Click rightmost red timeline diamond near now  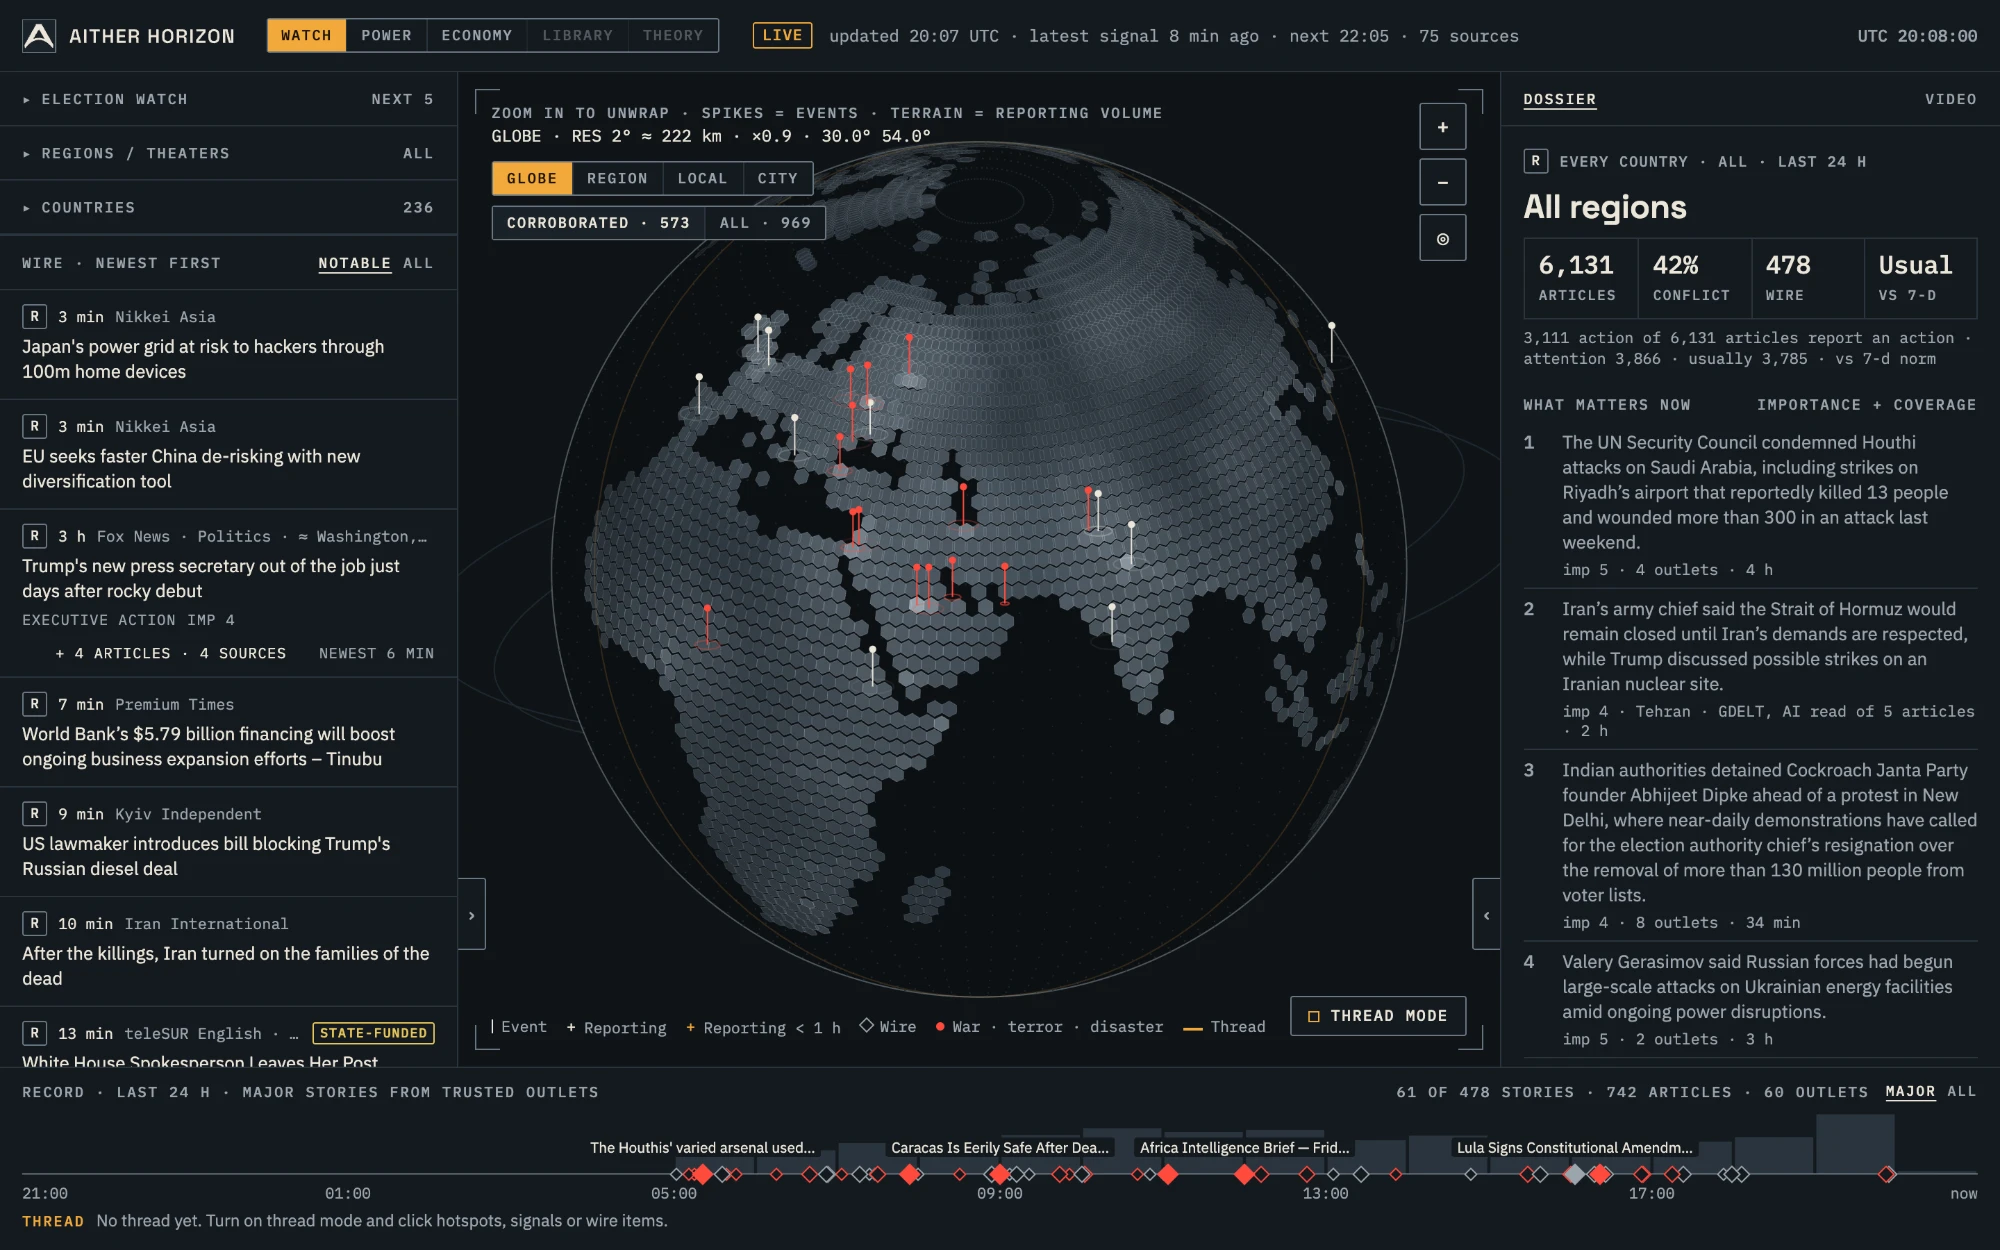[1886, 1174]
